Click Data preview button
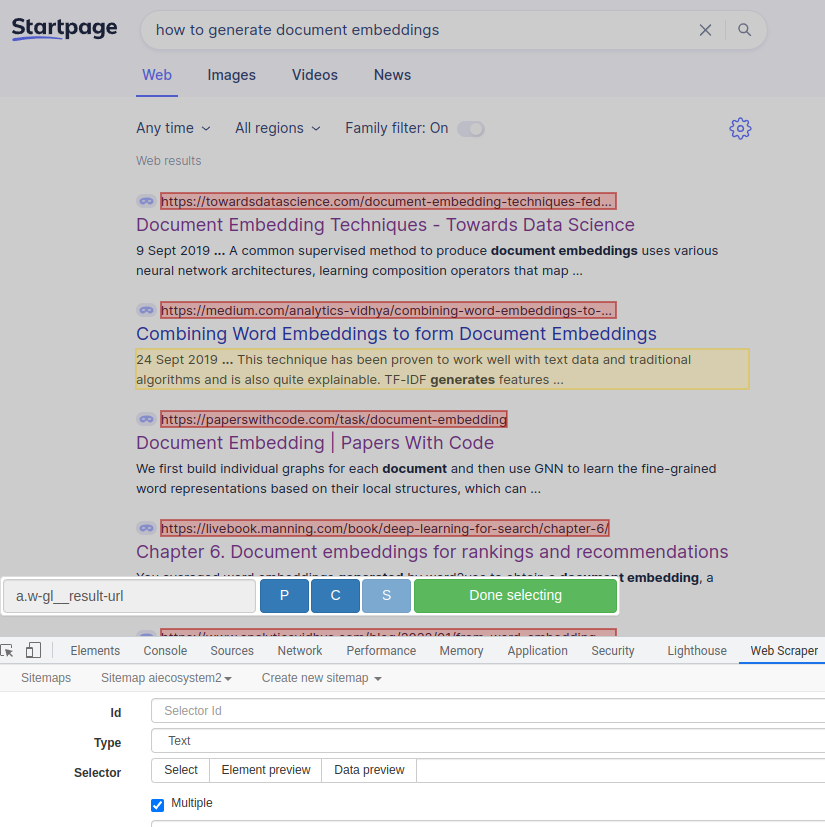The image size is (825, 827). (369, 770)
